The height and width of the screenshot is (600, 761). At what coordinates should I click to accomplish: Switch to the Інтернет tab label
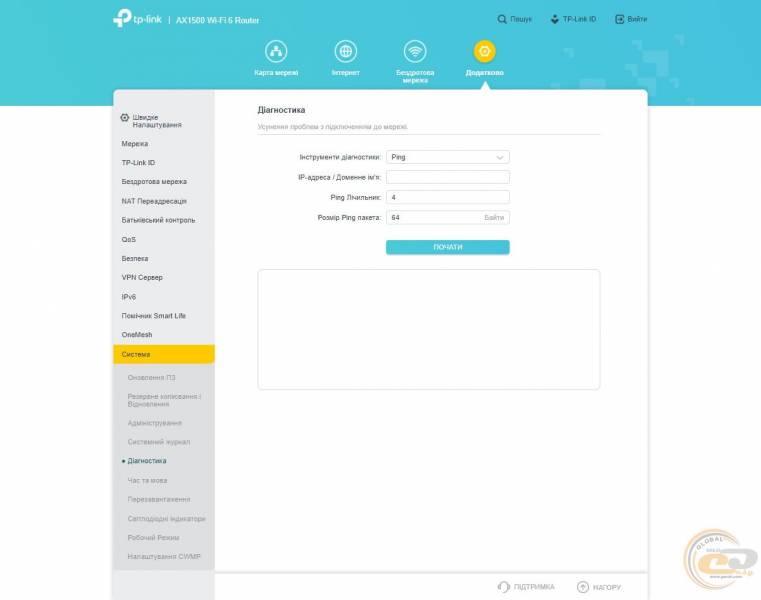346,73
